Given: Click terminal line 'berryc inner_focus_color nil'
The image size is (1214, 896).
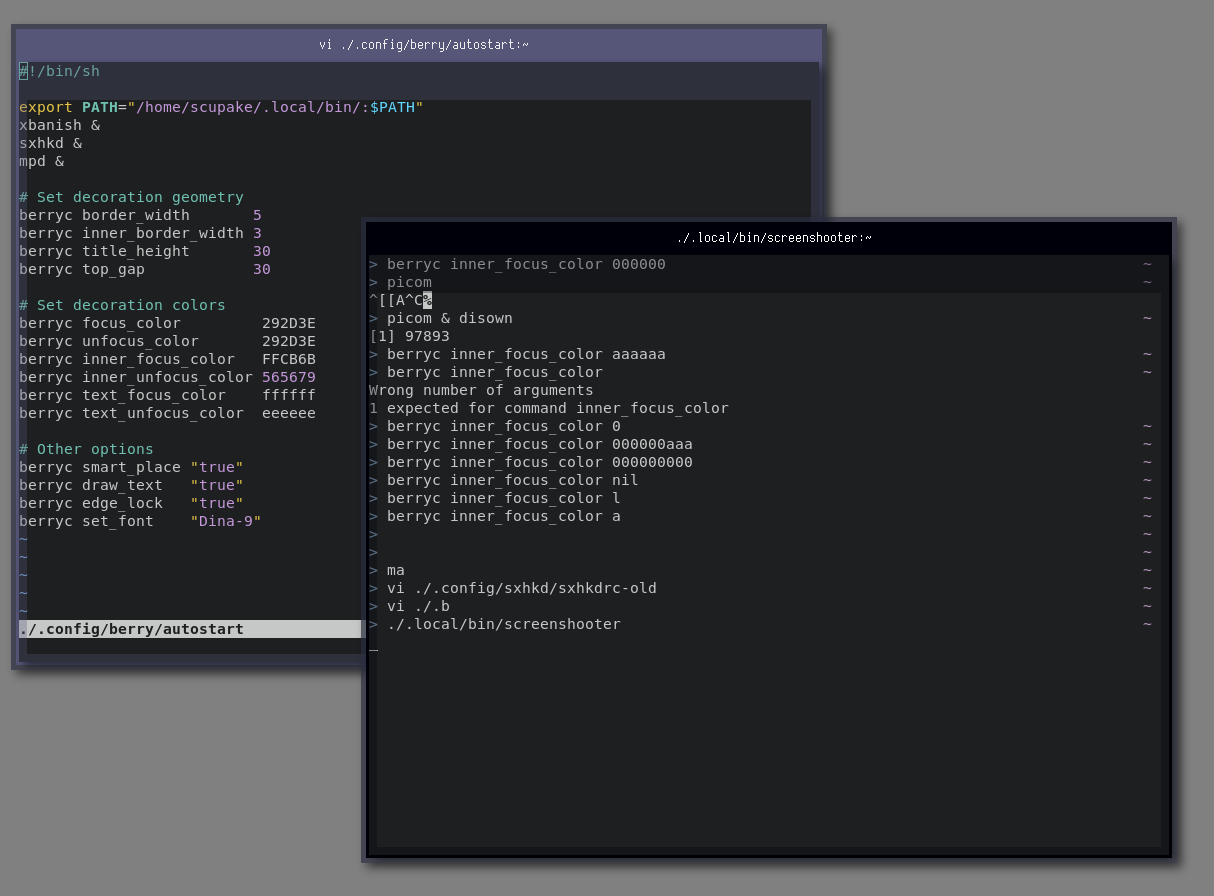Looking at the screenshot, I should (504, 480).
